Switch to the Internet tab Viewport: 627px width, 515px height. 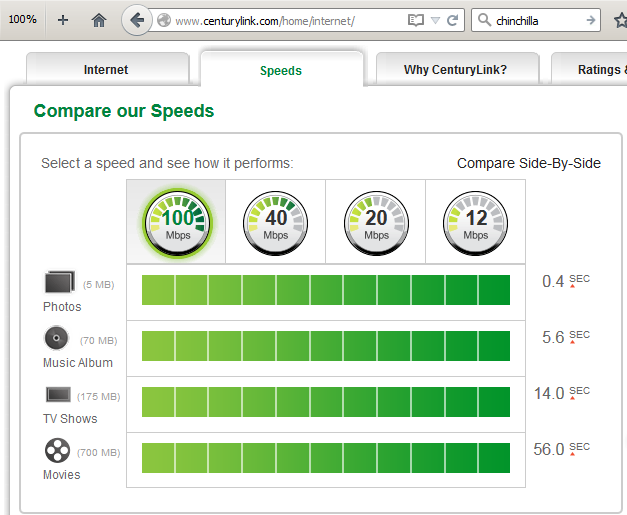point(107,69)
